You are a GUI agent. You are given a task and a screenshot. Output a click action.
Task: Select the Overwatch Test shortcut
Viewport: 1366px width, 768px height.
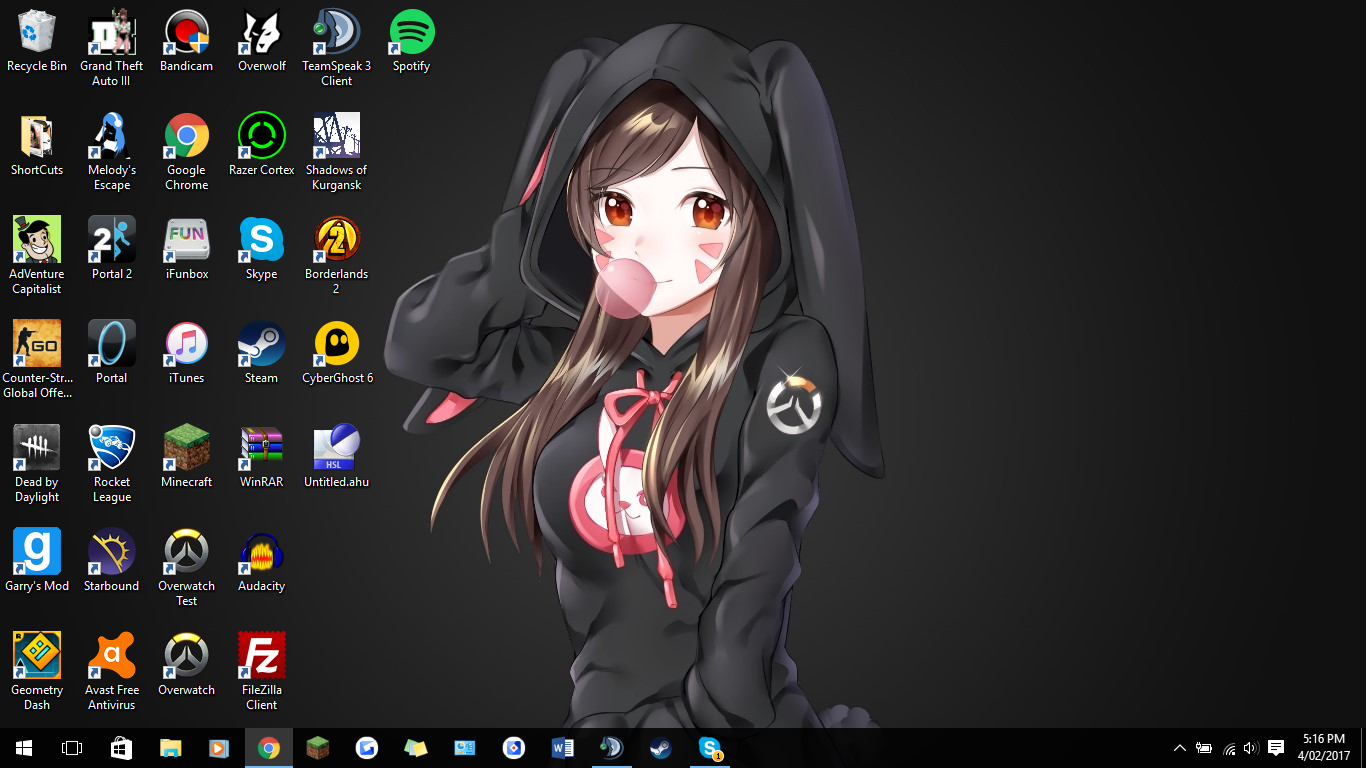click(x=186, y=568)
